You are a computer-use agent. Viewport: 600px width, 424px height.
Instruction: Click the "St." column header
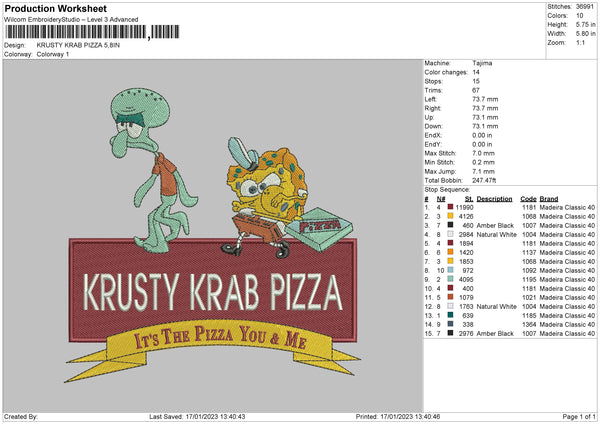pos(469,199)
